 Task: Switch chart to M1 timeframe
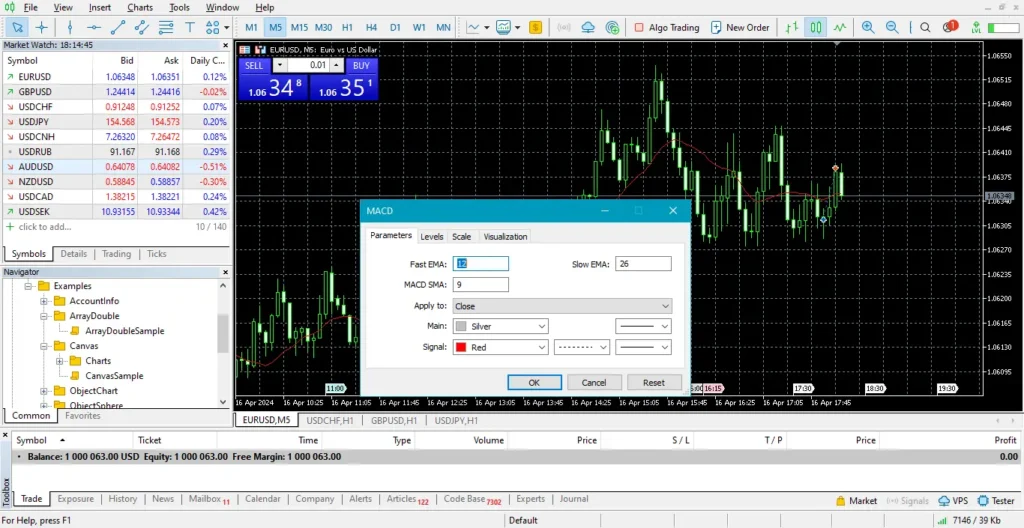(251, 27)
